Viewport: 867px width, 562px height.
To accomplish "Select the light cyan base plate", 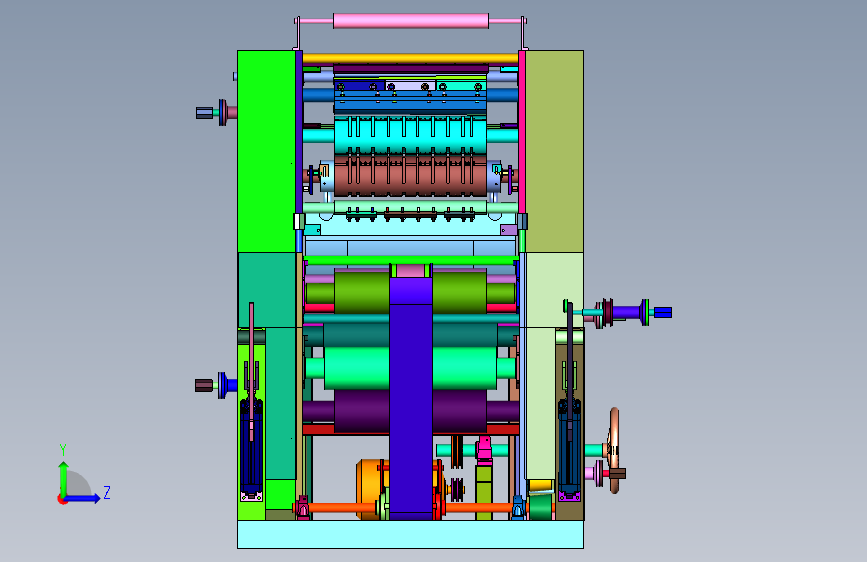I will point(410,534).
